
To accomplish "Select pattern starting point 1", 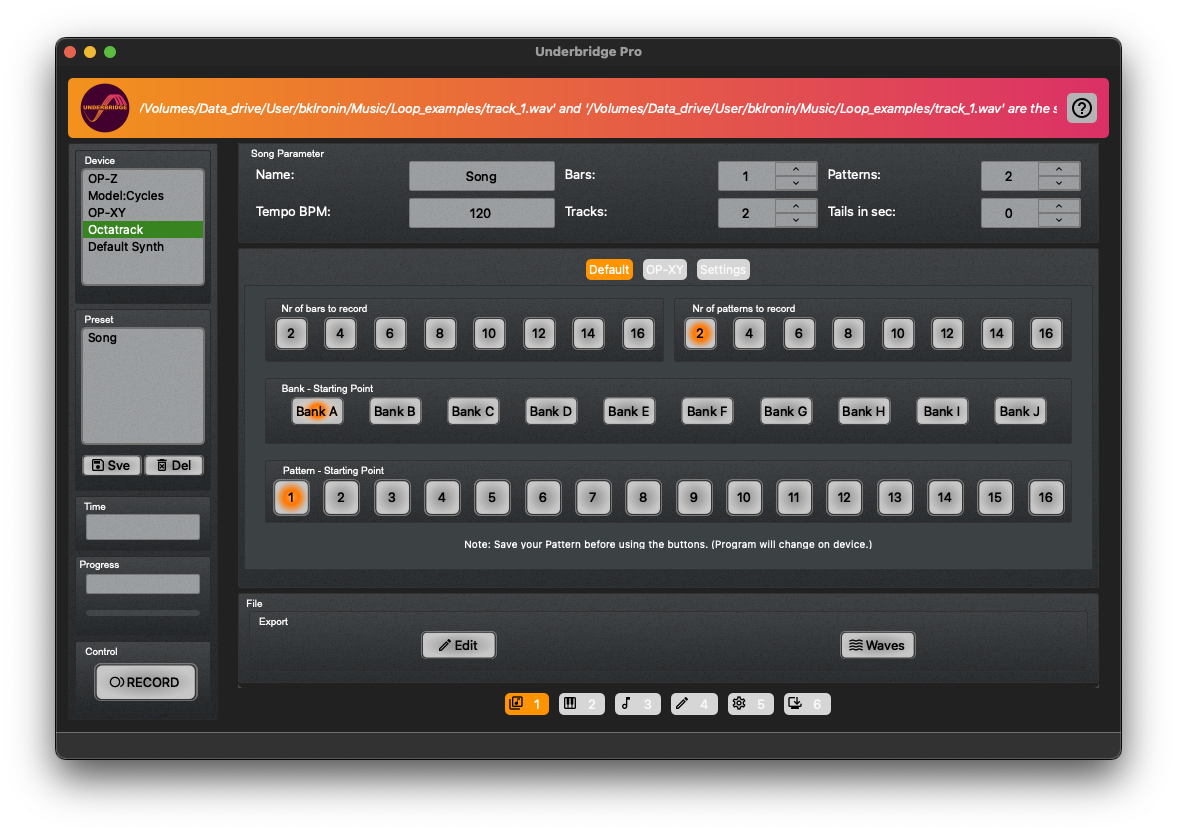I will pos(290,497).
